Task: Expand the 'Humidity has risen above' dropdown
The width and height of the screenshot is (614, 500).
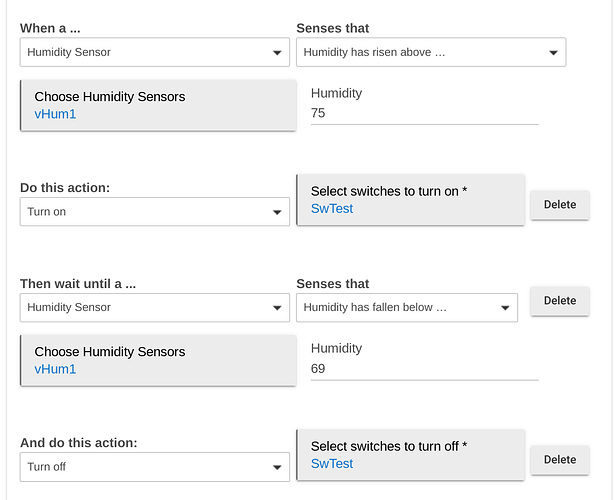Action: click(x=431, y=52)
